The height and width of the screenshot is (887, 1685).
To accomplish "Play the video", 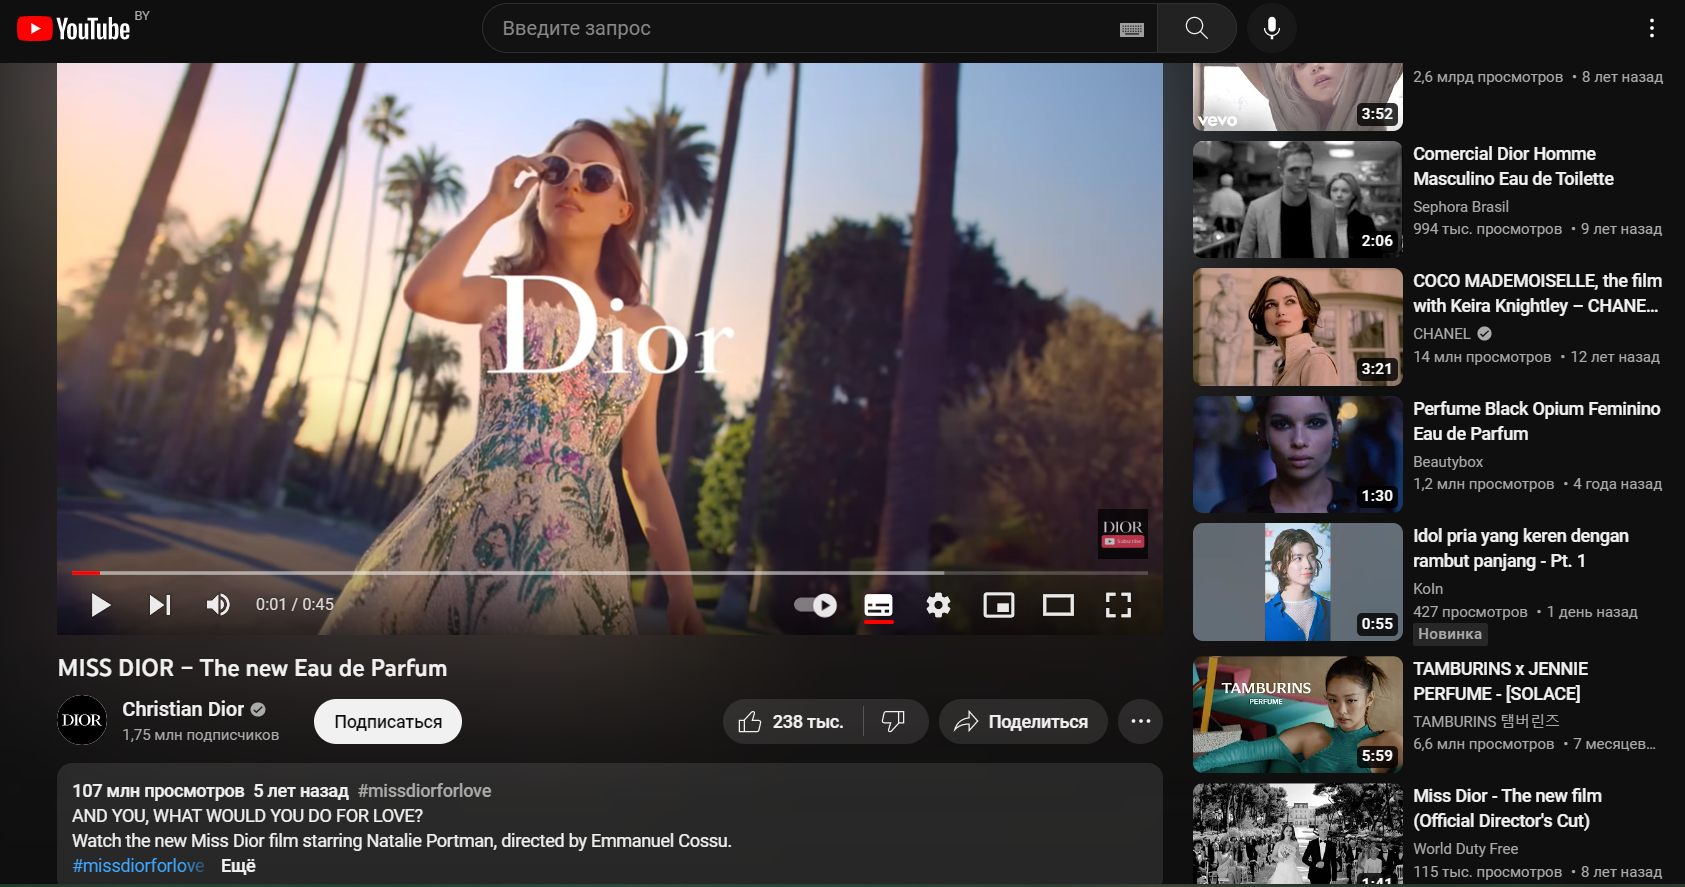I will 100,605.
